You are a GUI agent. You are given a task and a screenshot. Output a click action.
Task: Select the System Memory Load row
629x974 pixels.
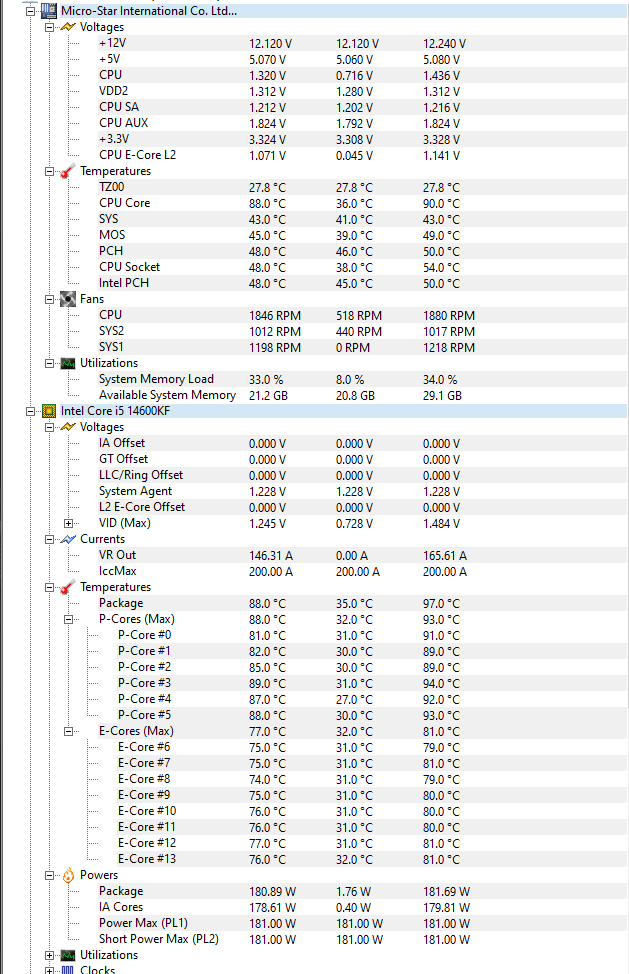361,379
